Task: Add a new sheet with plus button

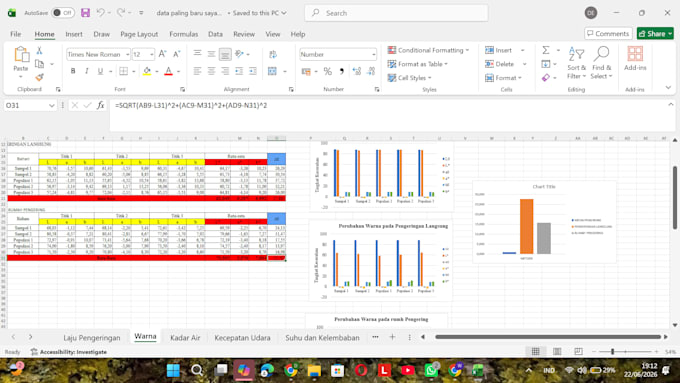Action: pos(392,337)
